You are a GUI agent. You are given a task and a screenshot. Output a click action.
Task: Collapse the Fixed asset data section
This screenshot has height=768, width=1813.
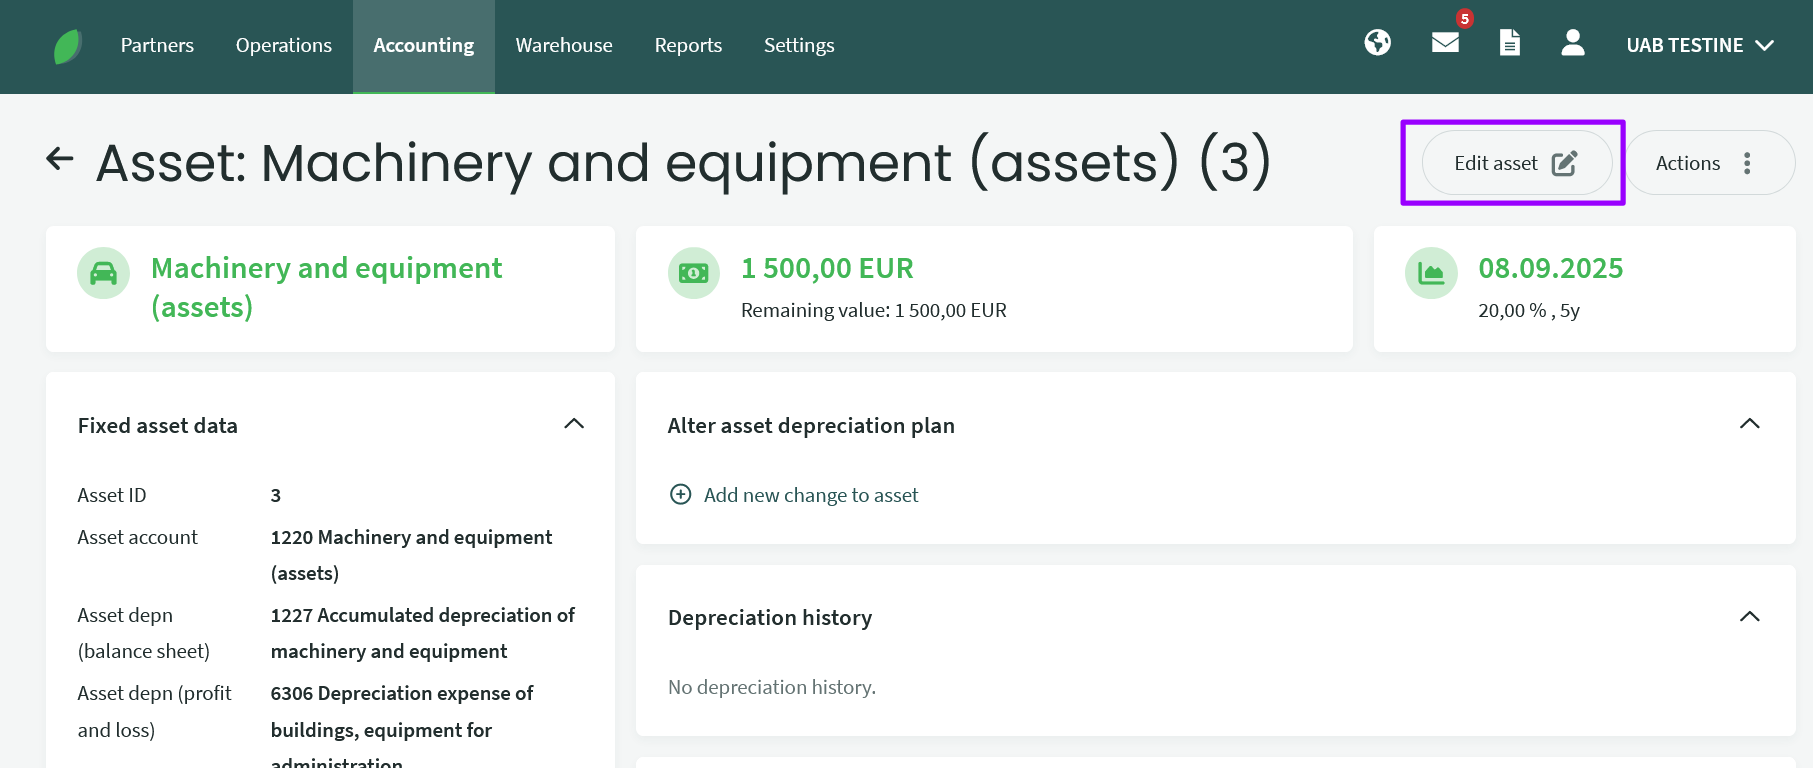pyautogui.click(x=574, y=424)
